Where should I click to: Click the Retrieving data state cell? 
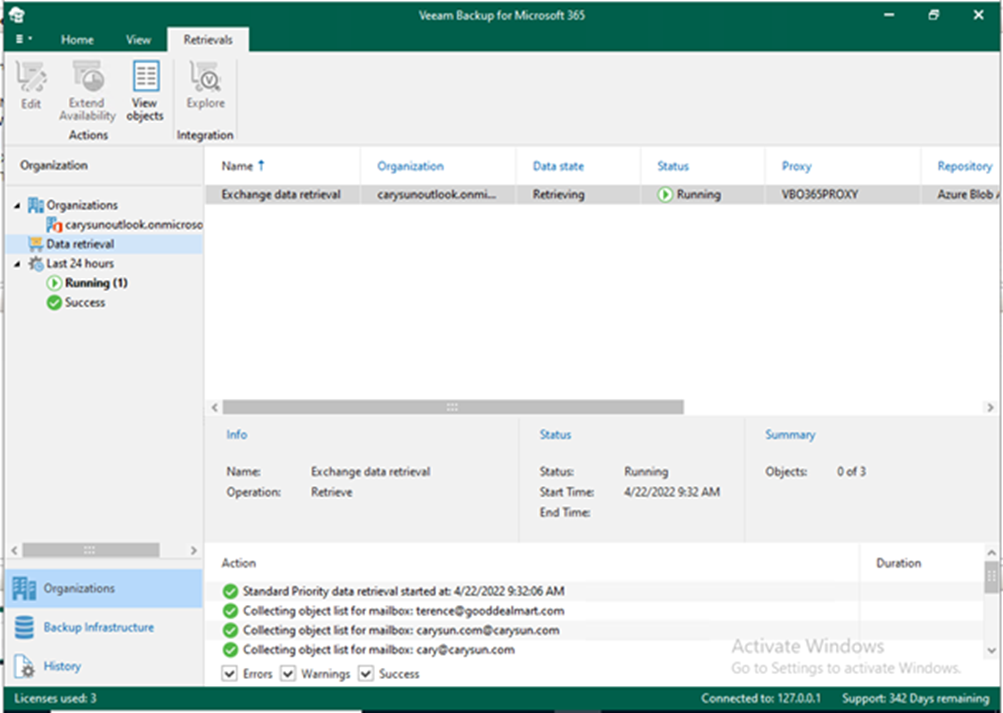coord(558,194)
